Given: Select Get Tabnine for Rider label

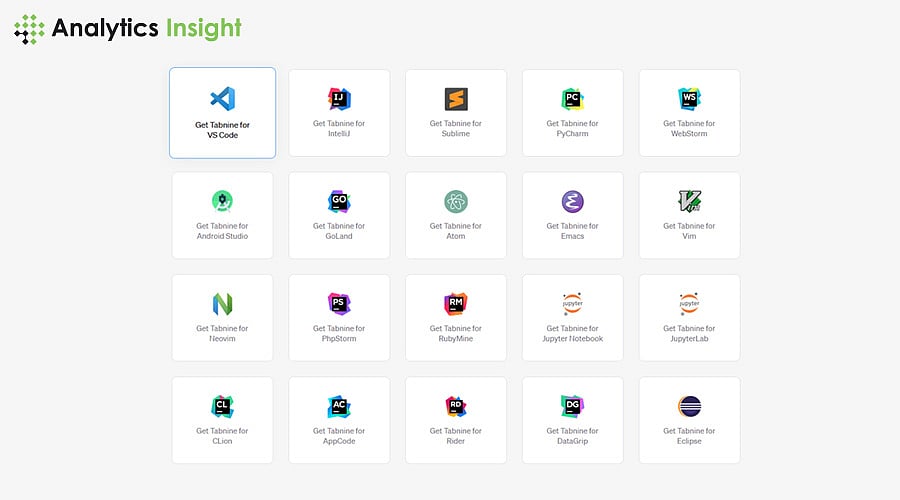Looking at the screenshot, I should [x=456, y=436].
